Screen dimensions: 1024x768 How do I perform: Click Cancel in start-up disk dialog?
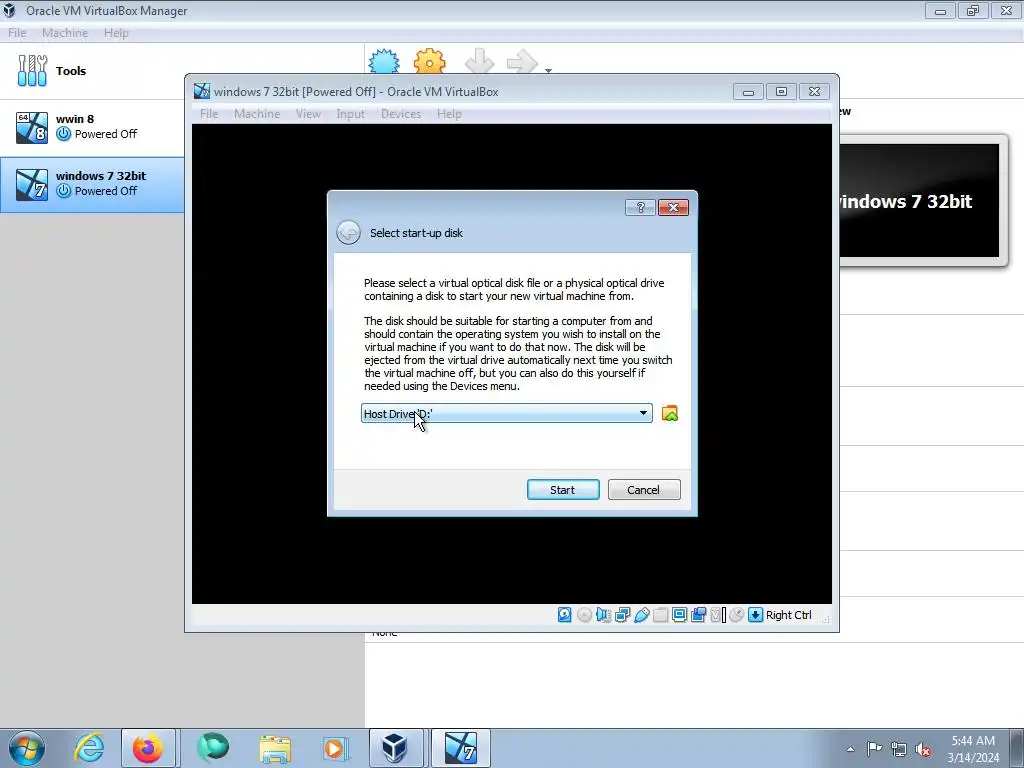pyautogui.click(x=644, y=490)
